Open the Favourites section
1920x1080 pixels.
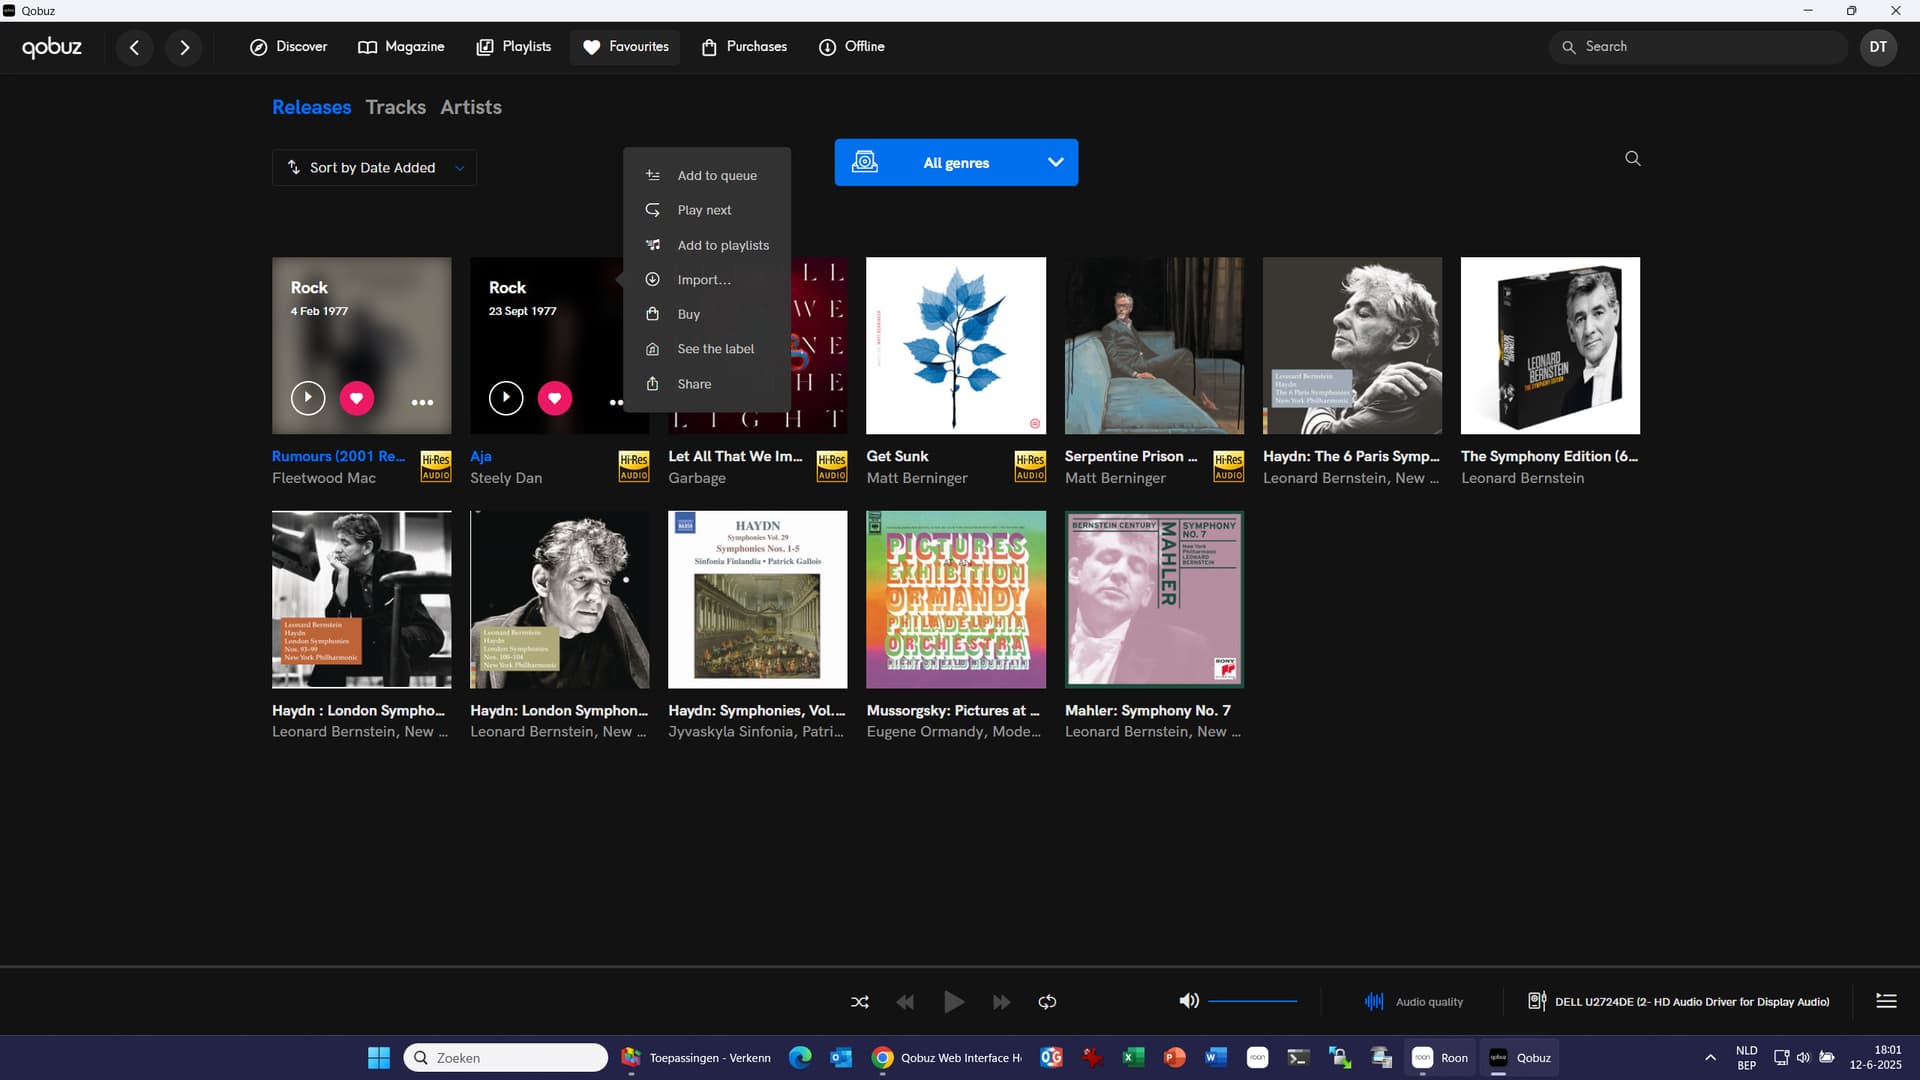click(x=625, y=47)
